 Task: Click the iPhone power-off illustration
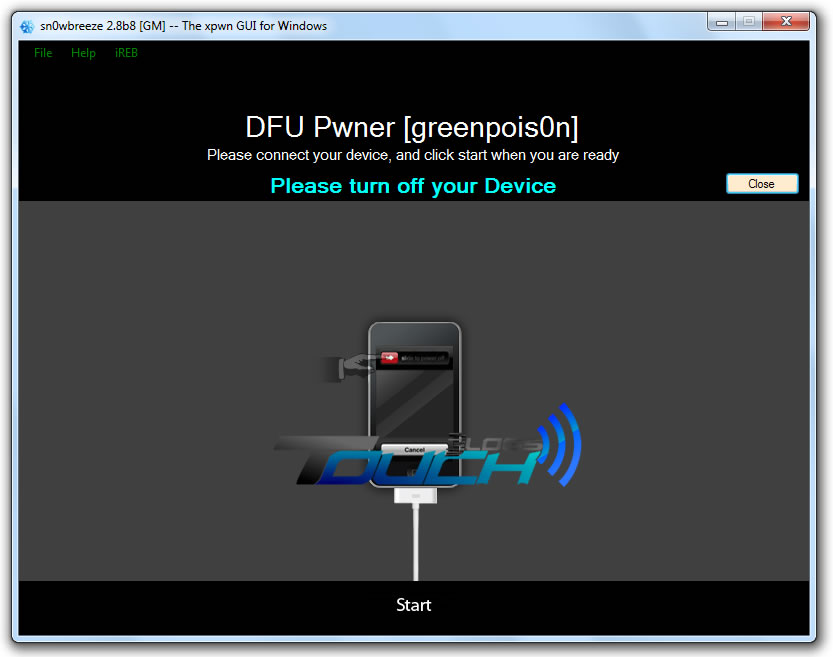point(415,405)
